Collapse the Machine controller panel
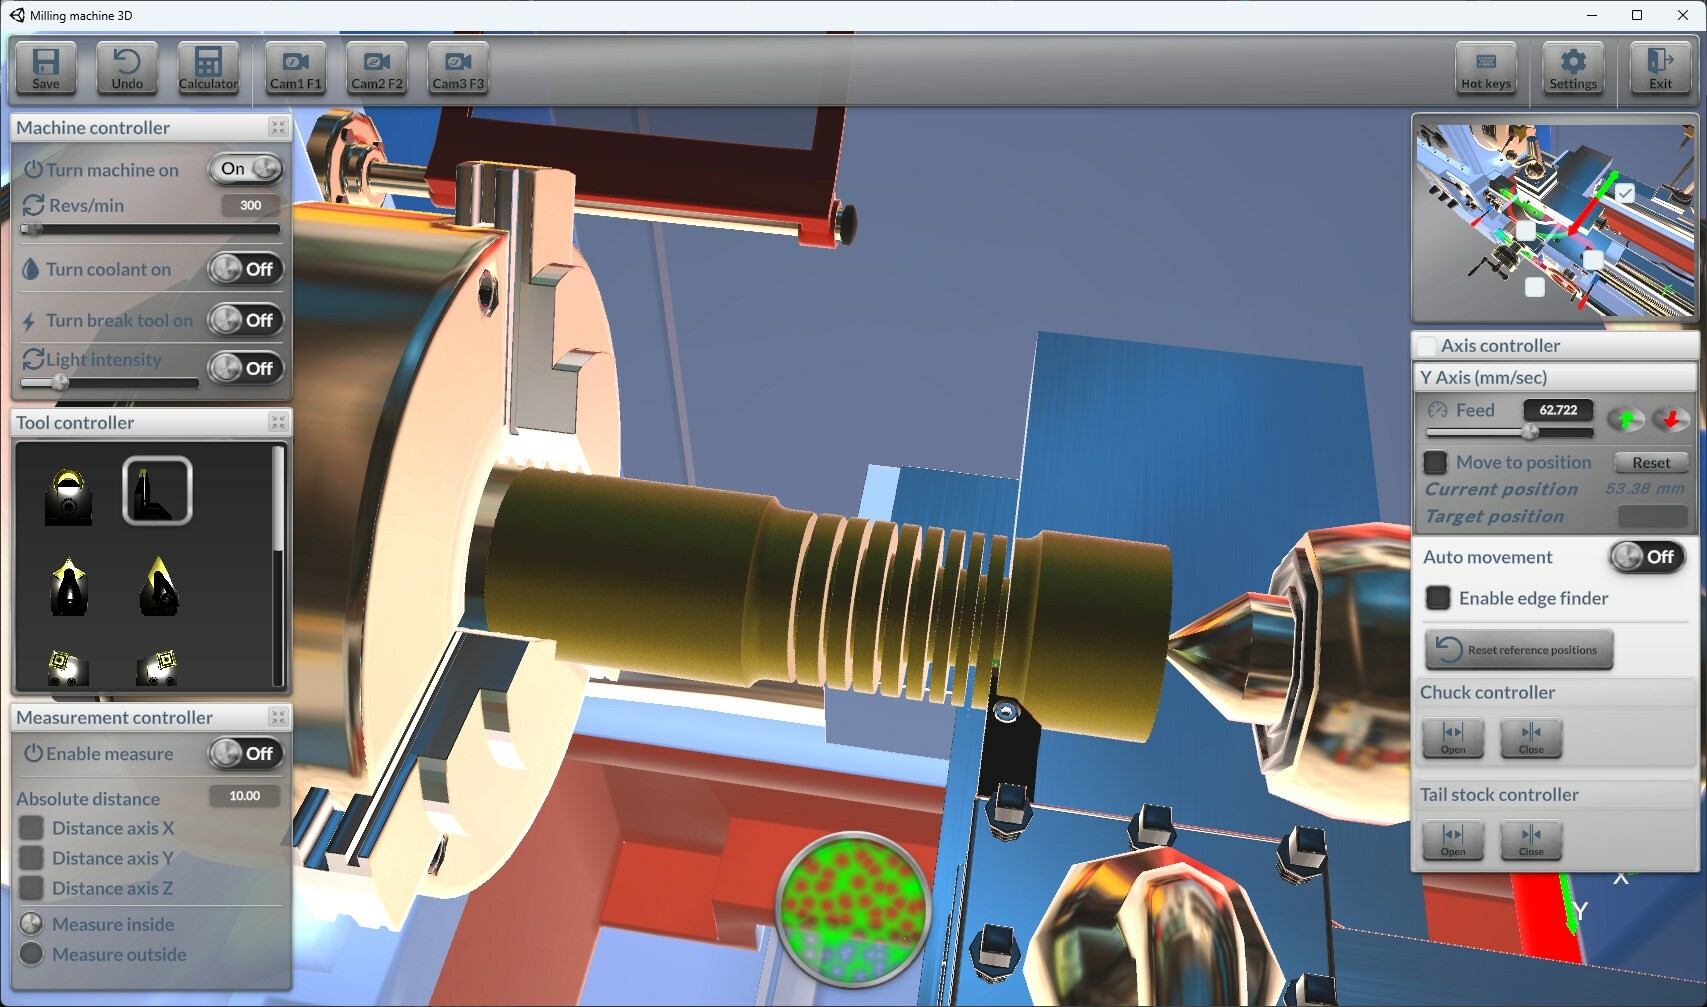The image size is (1707, 1007). pyautogui.click(x=277, y=127)
